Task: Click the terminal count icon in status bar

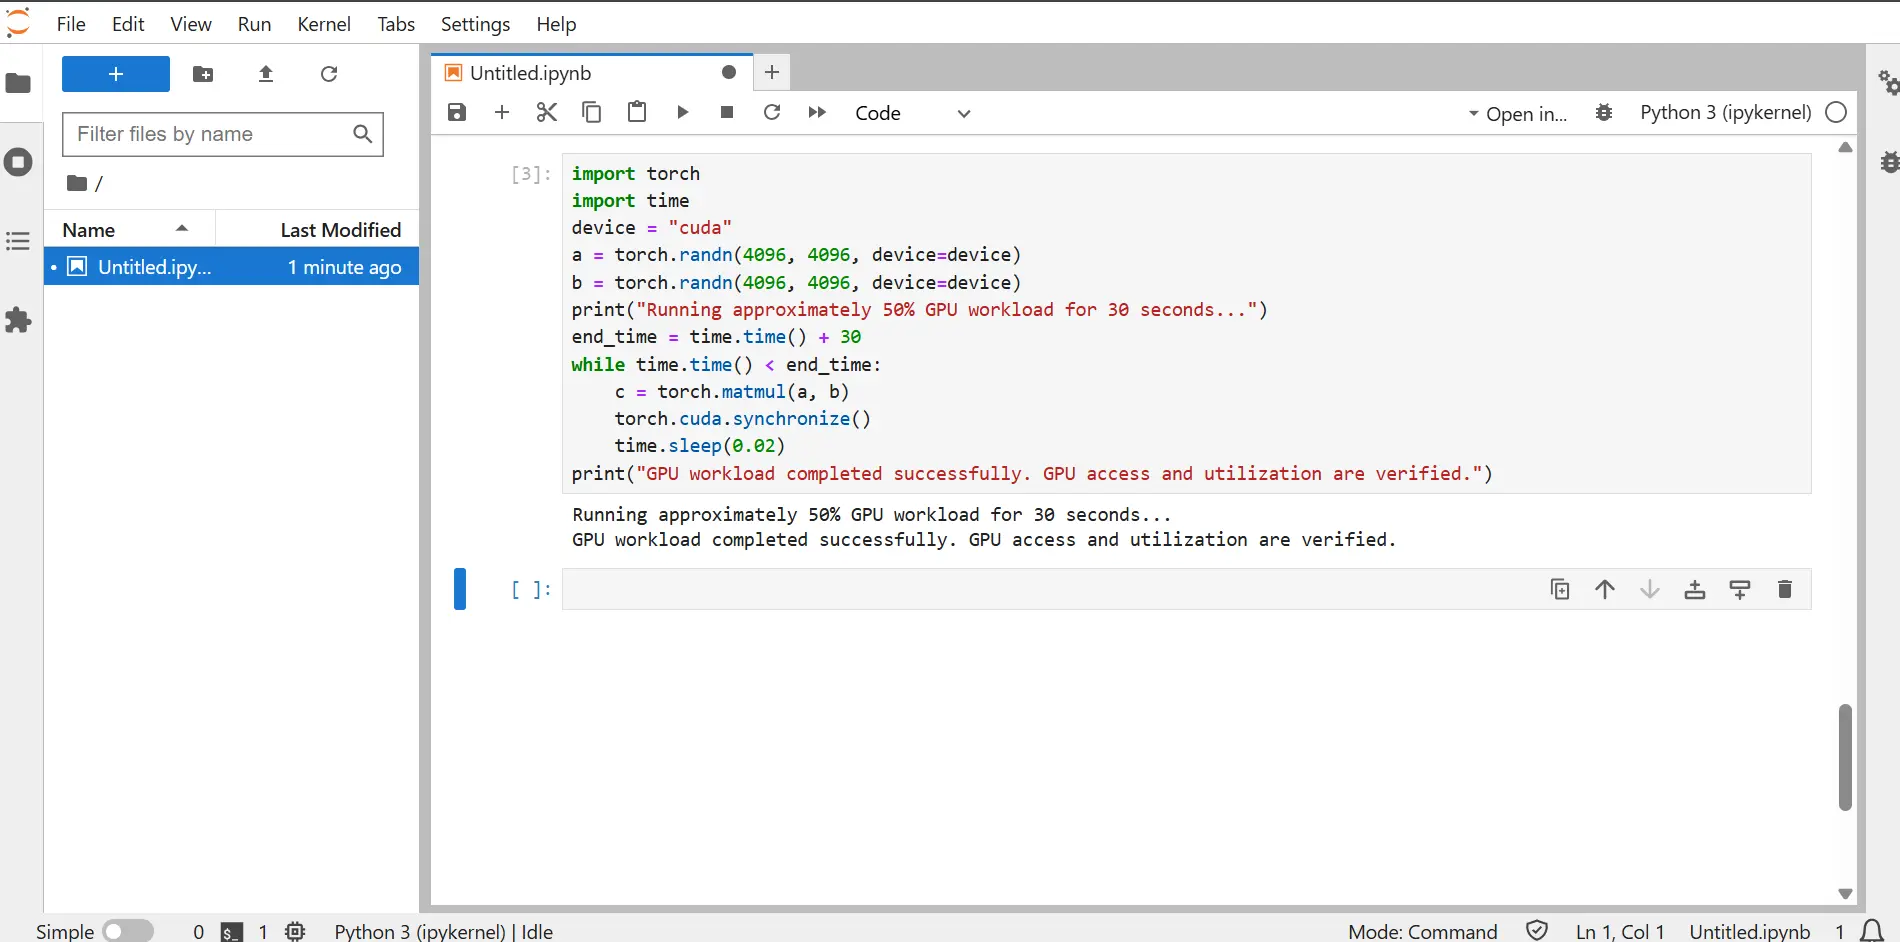Action: point(232,932)
